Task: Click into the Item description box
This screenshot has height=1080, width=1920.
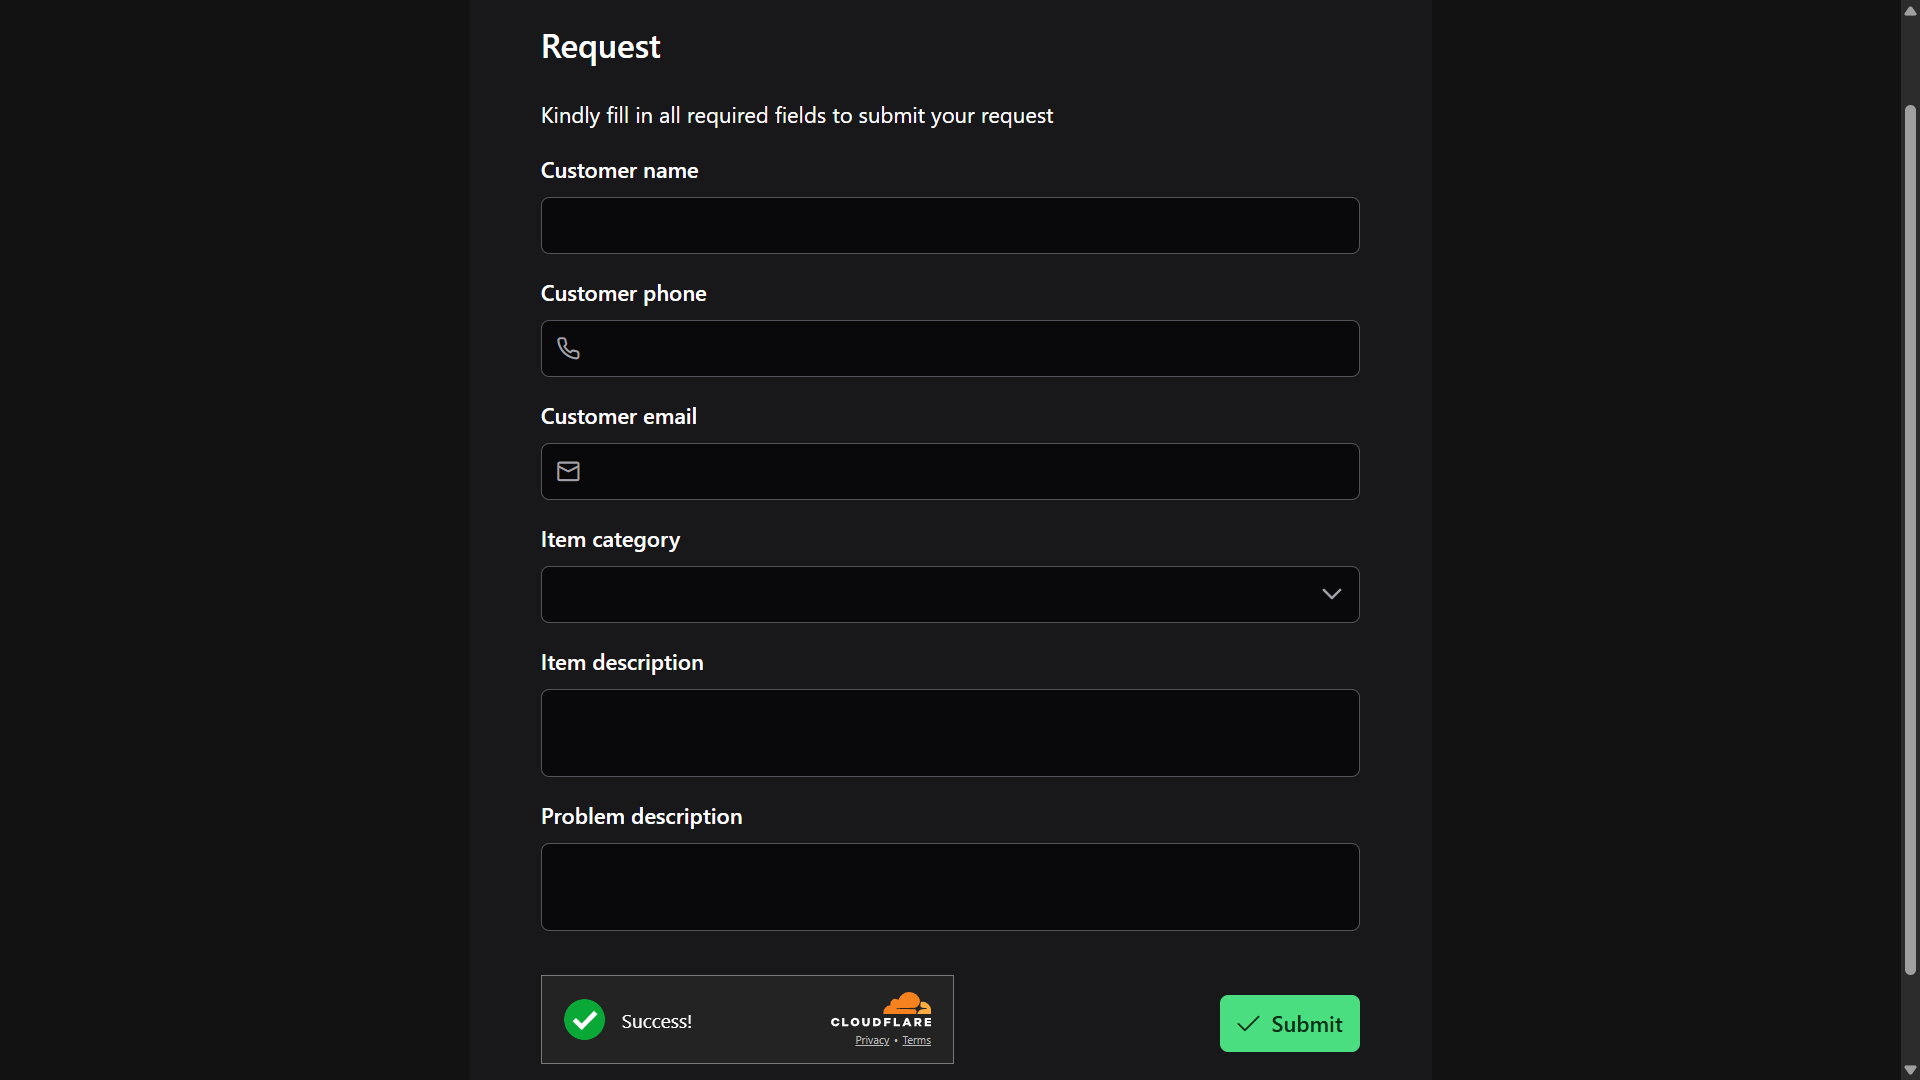Action: pyautogui.click(x=949, y=733)
